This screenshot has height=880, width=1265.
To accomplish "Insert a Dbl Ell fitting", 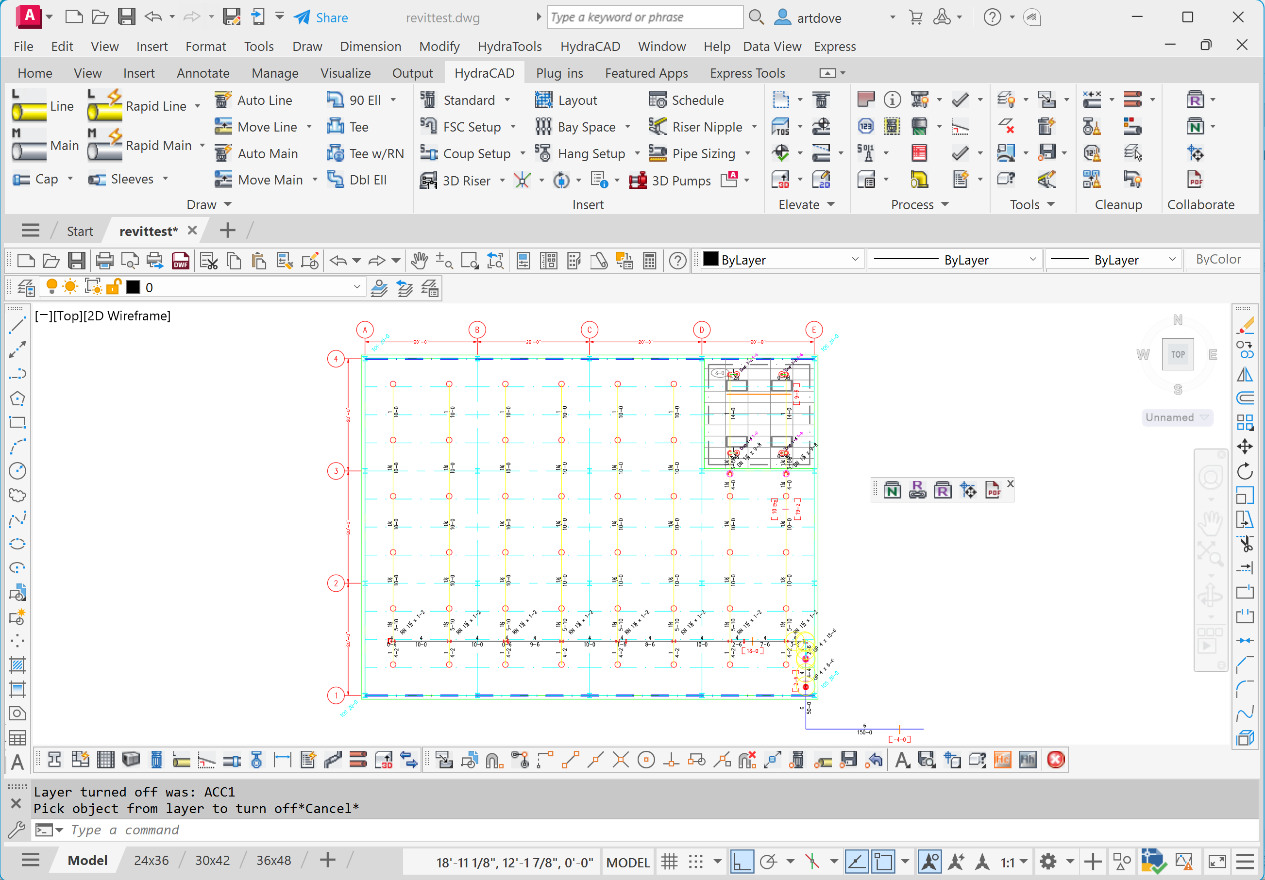I will pos(357,180).
